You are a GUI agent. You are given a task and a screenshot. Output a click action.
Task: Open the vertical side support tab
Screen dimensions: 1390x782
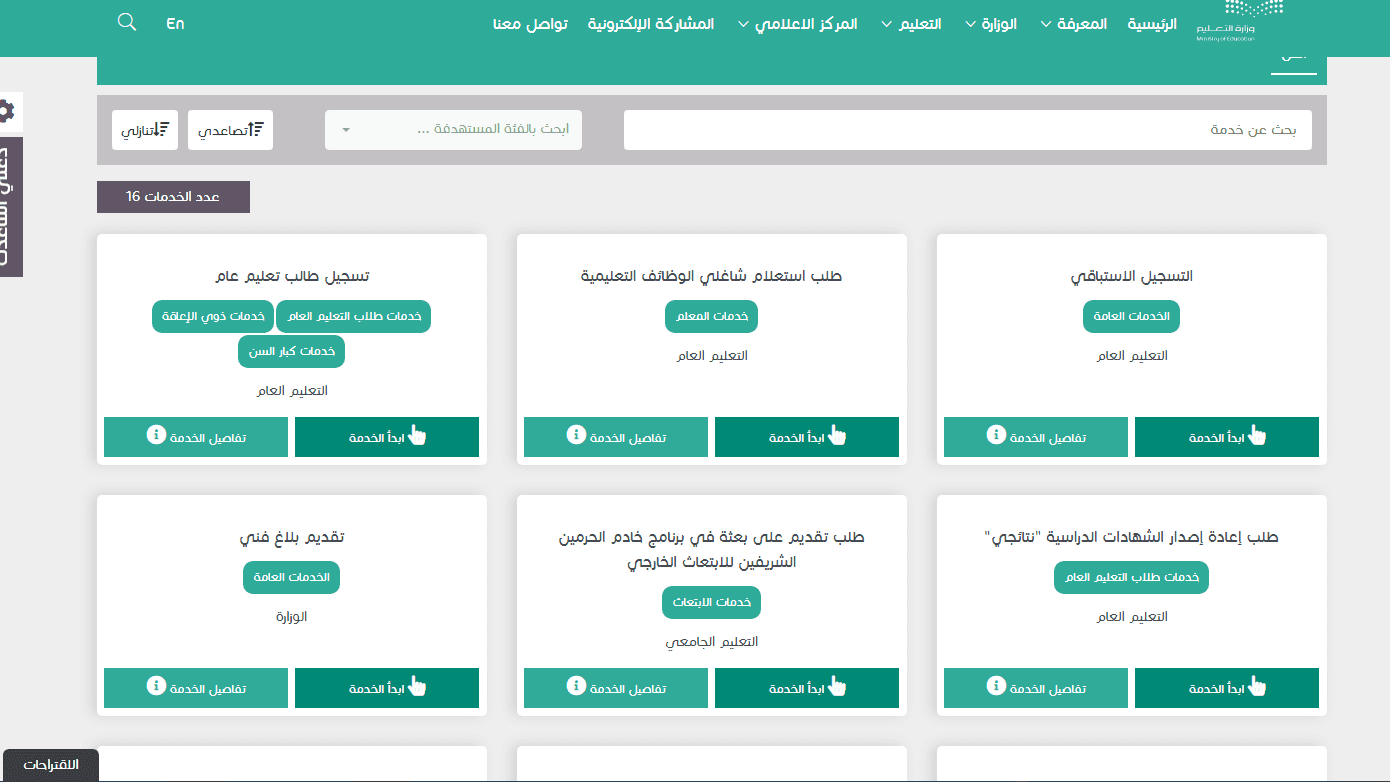9,207
